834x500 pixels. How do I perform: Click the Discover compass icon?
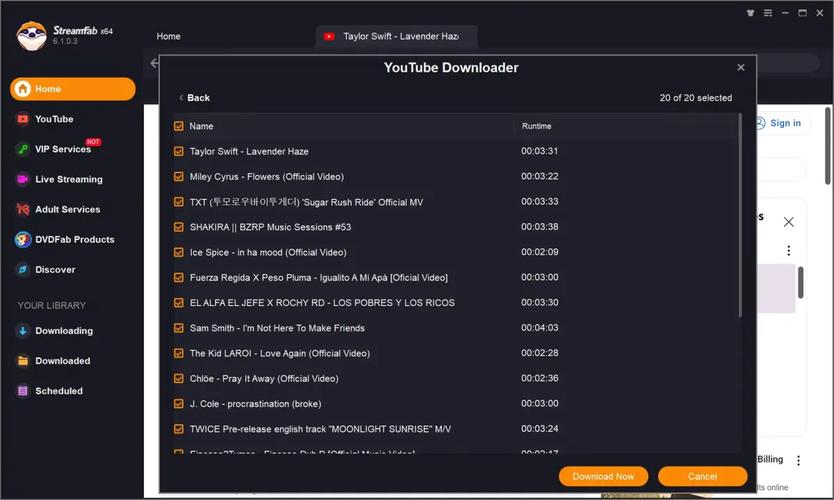click(x=22, y=270)
